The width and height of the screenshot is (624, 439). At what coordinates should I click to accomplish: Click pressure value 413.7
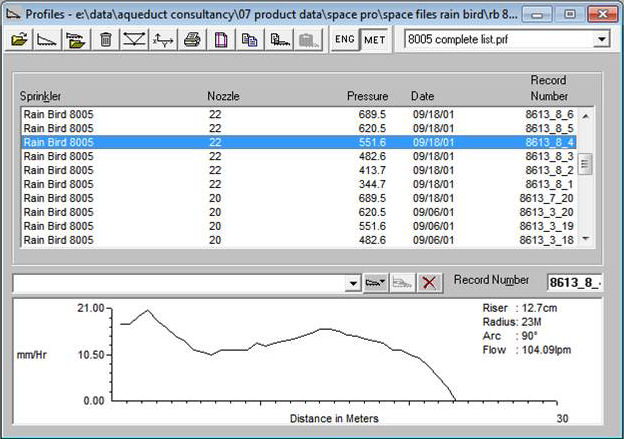click(x=372, y=170)
